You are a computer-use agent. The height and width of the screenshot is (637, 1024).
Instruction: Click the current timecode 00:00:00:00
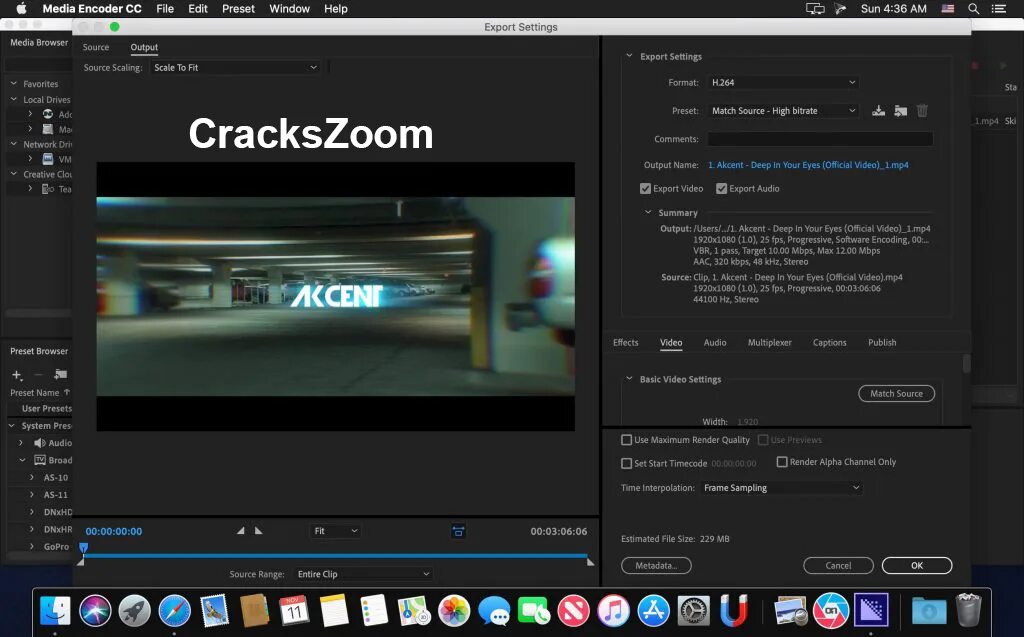click(114, 531)
